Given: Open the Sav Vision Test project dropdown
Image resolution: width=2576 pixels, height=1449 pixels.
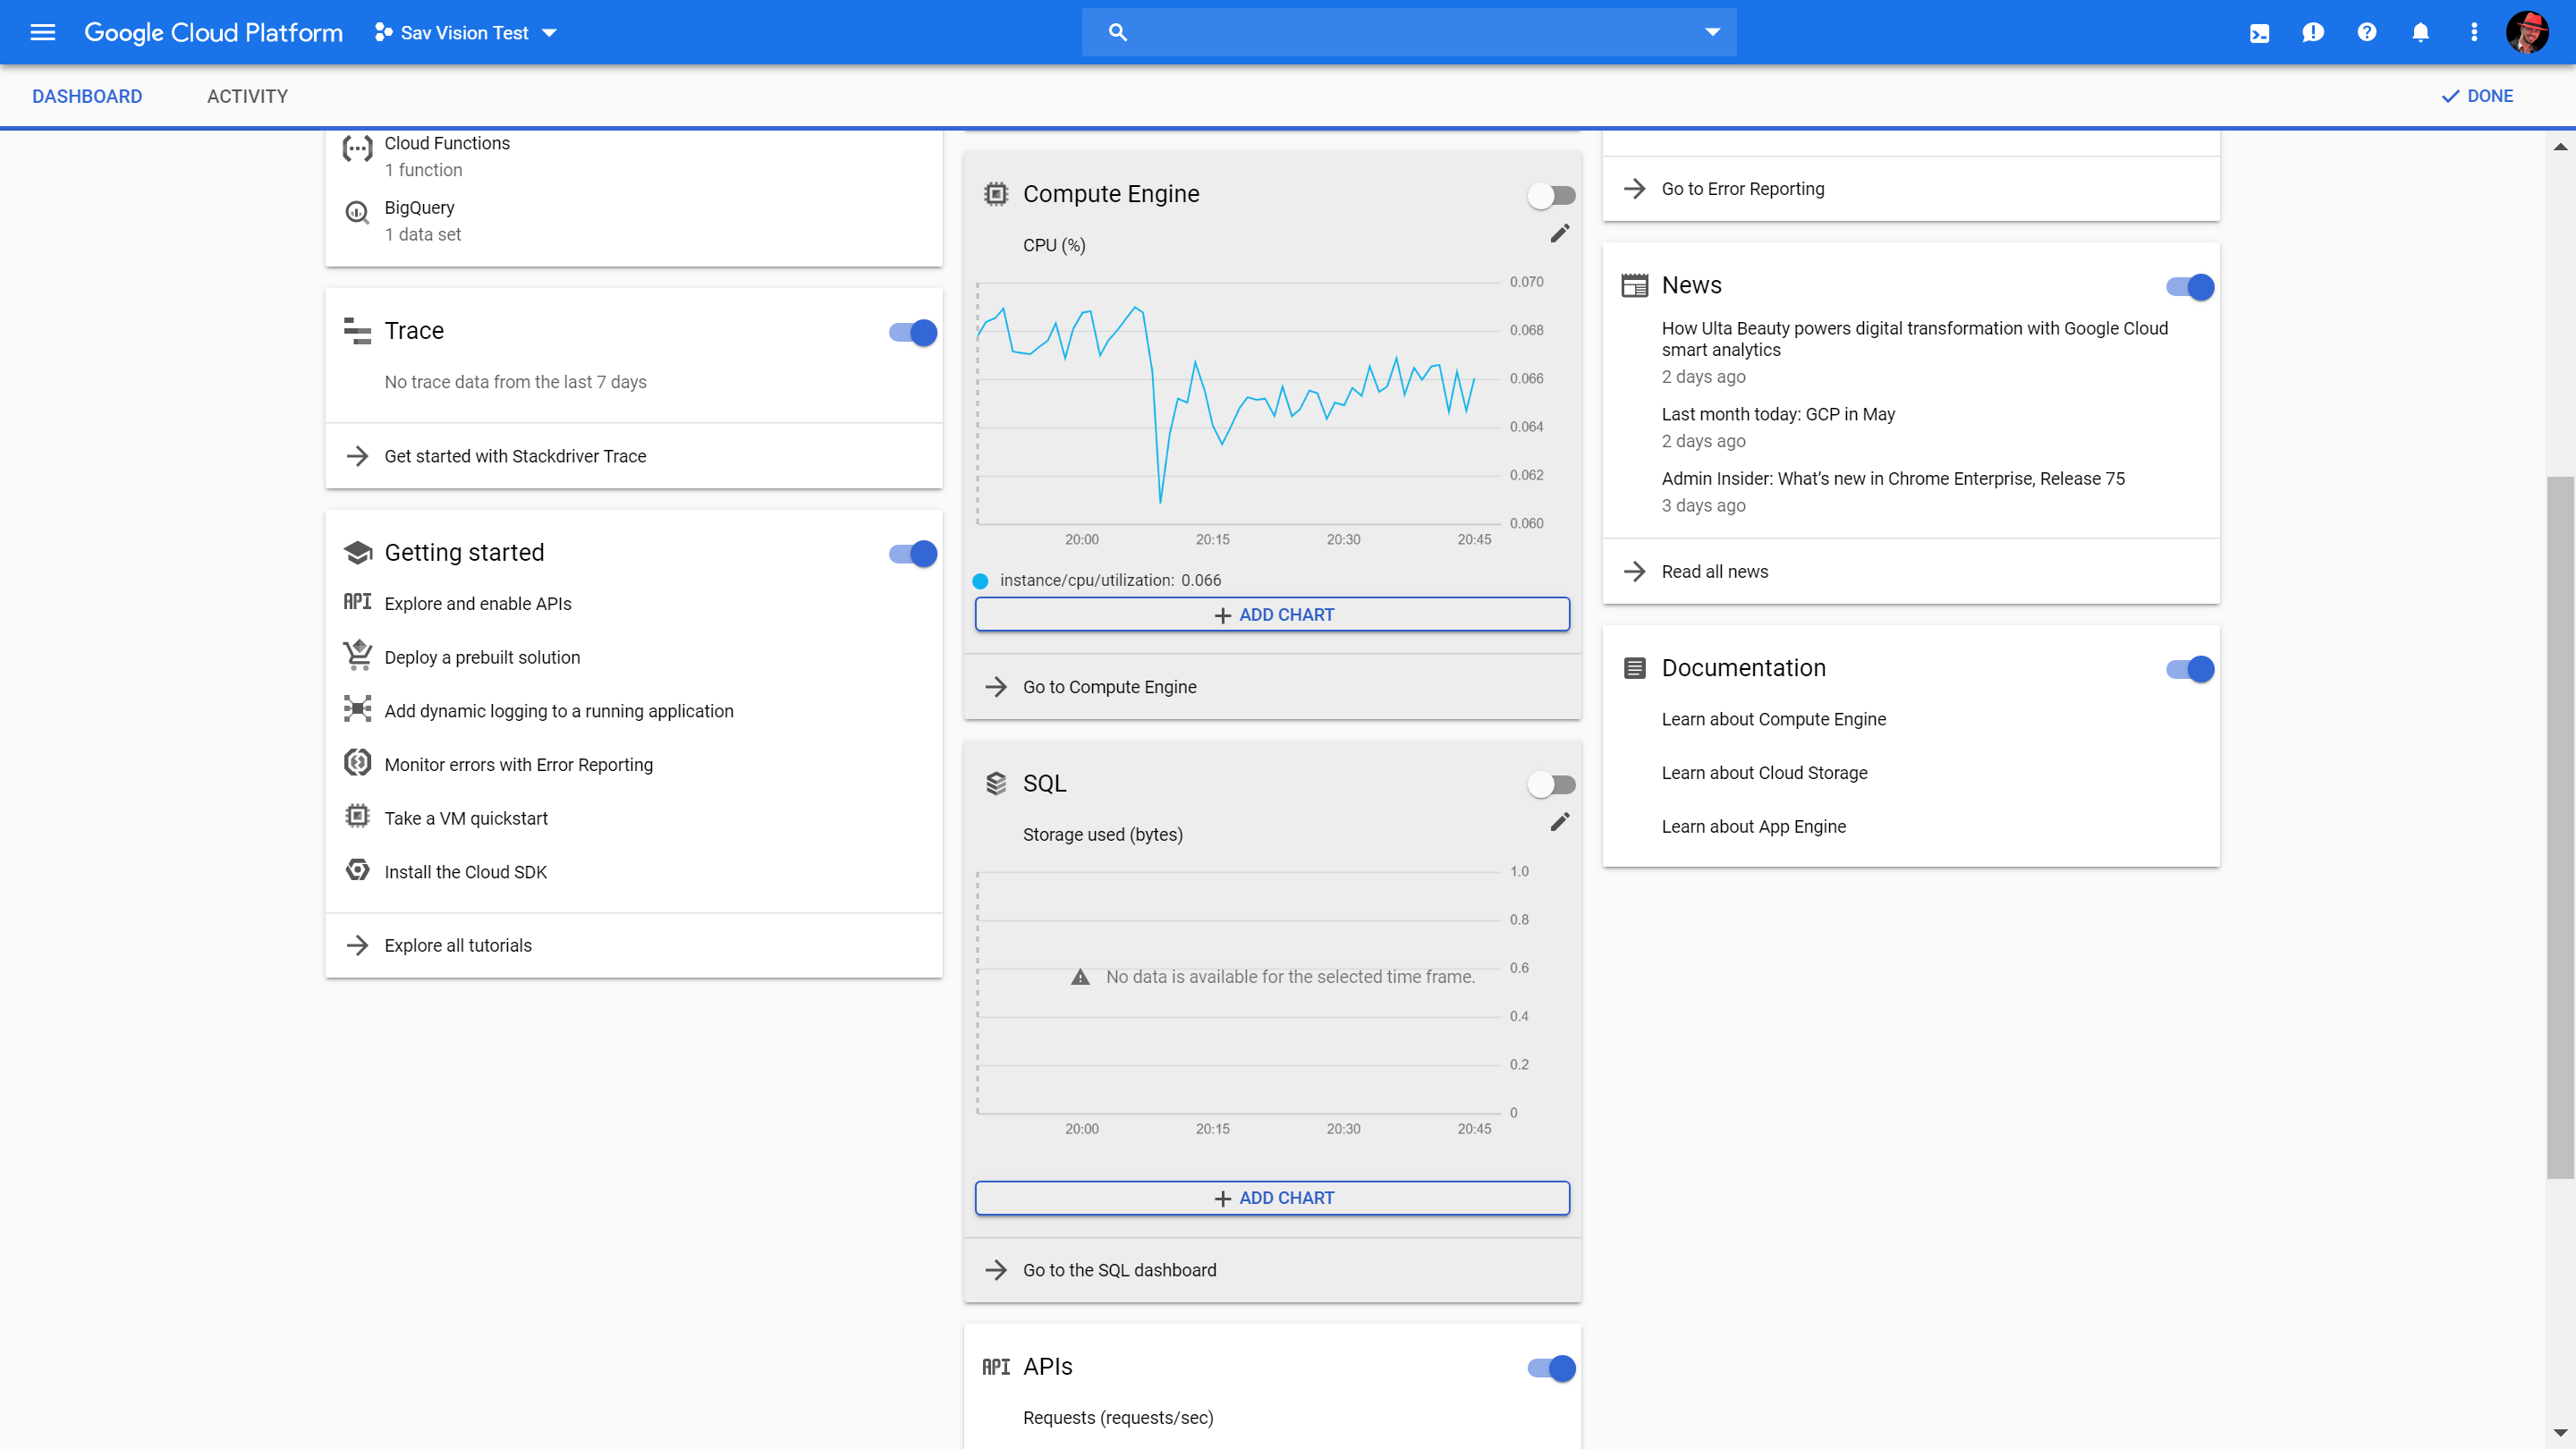Looking at the screenshot, I should click(x=466, y=33).
